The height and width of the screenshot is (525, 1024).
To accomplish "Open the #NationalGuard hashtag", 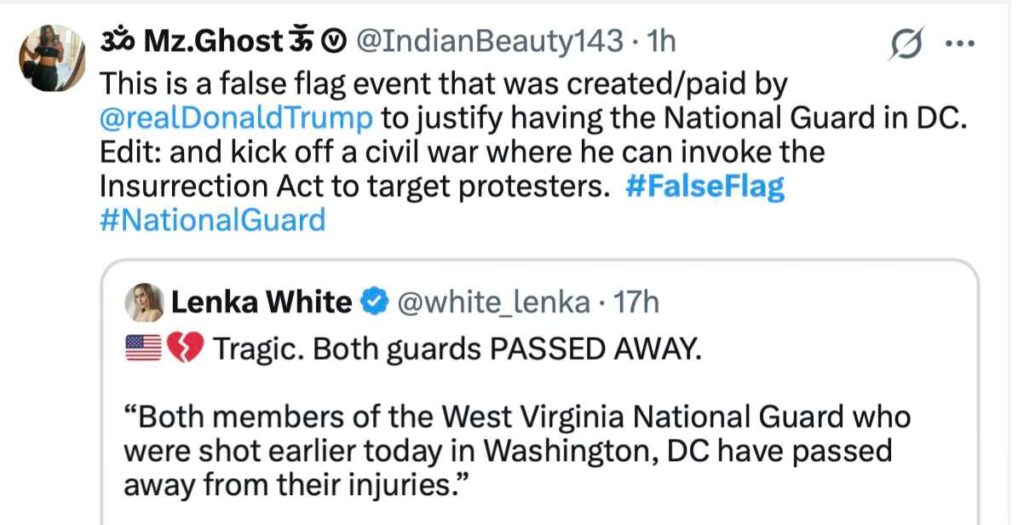I will pyautogui.click(x=213, y=220).
